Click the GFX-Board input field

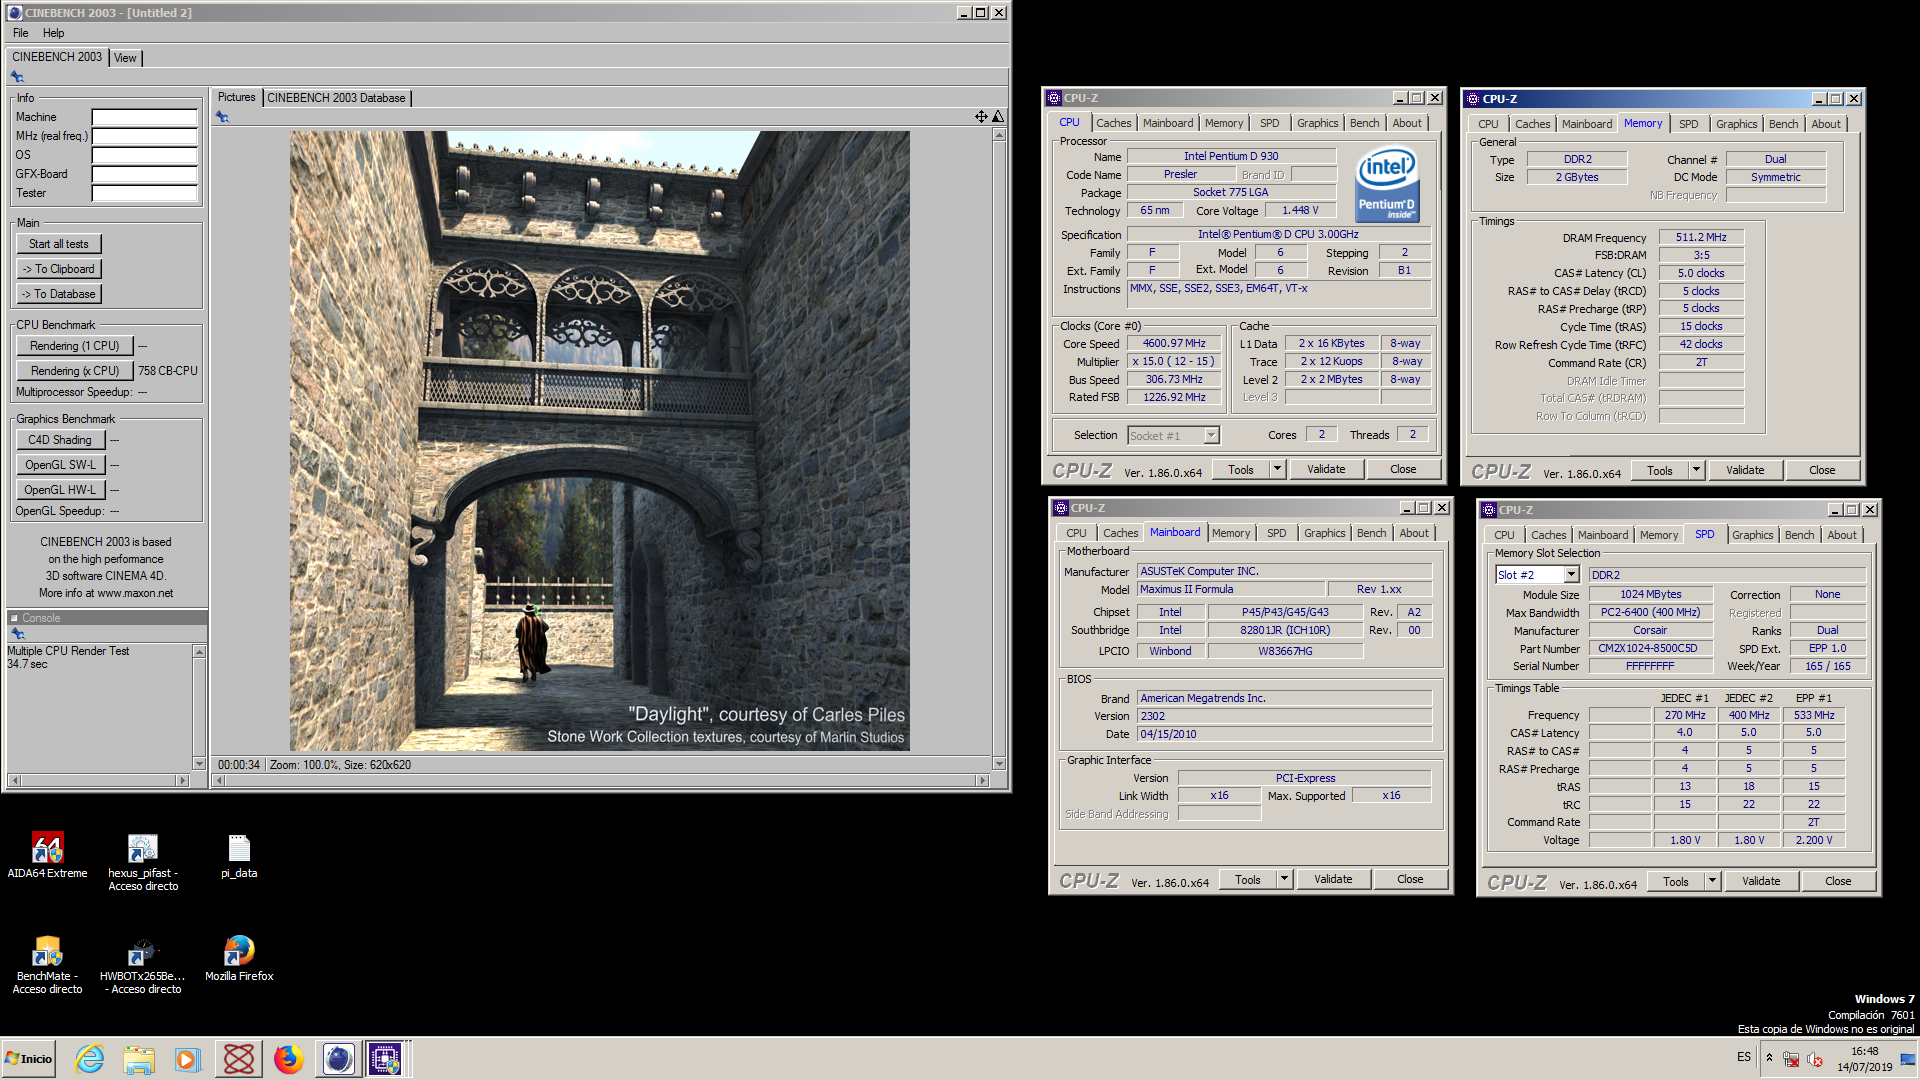(144, 174)
